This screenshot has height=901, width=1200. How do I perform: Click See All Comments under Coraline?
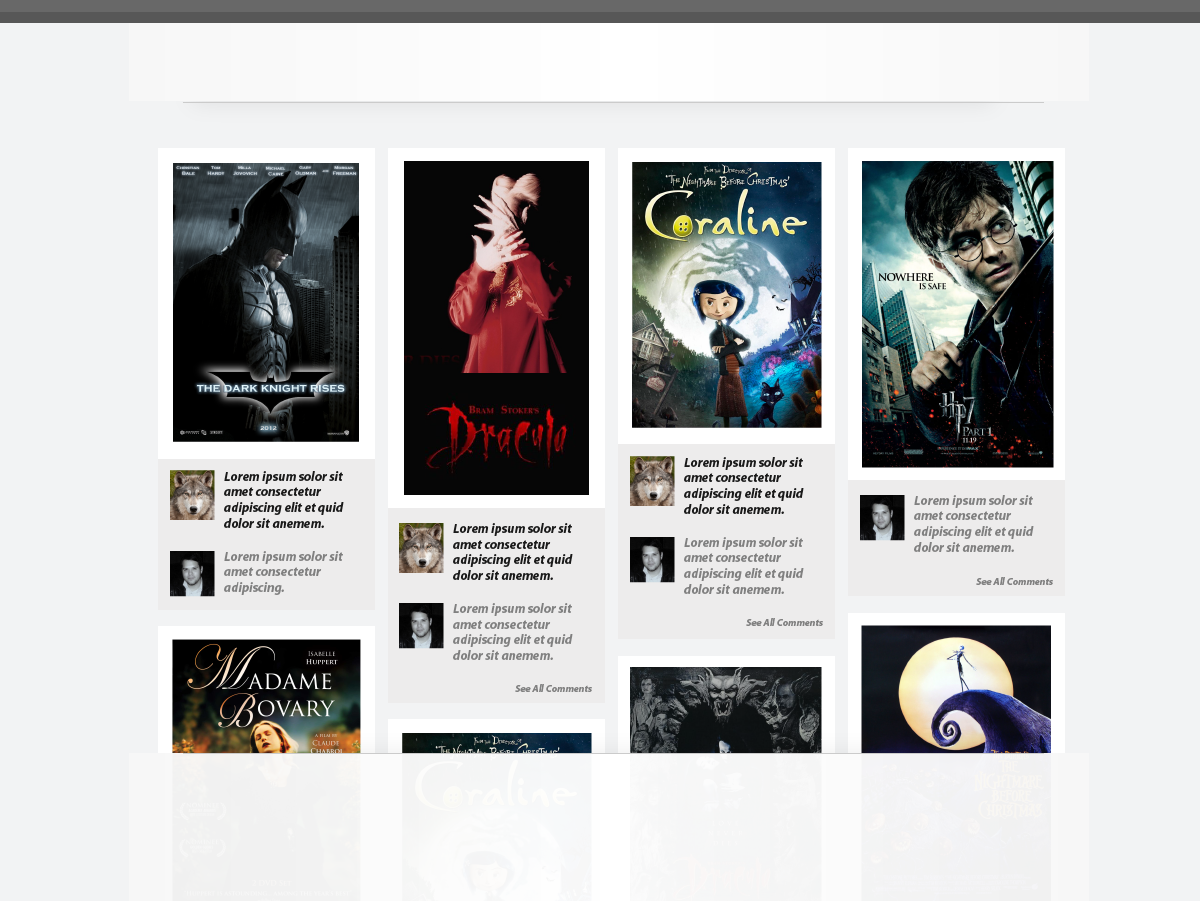(x=784, y=623)
